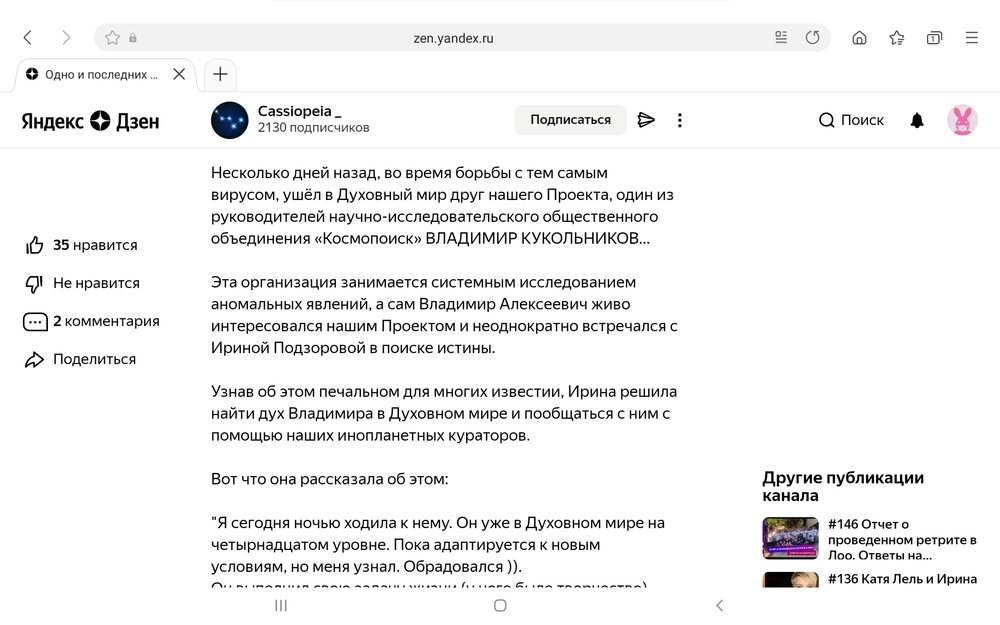Show open tabs switcher
The height and width of the screenshot is (625, 1000).
[x=934, y=38]
